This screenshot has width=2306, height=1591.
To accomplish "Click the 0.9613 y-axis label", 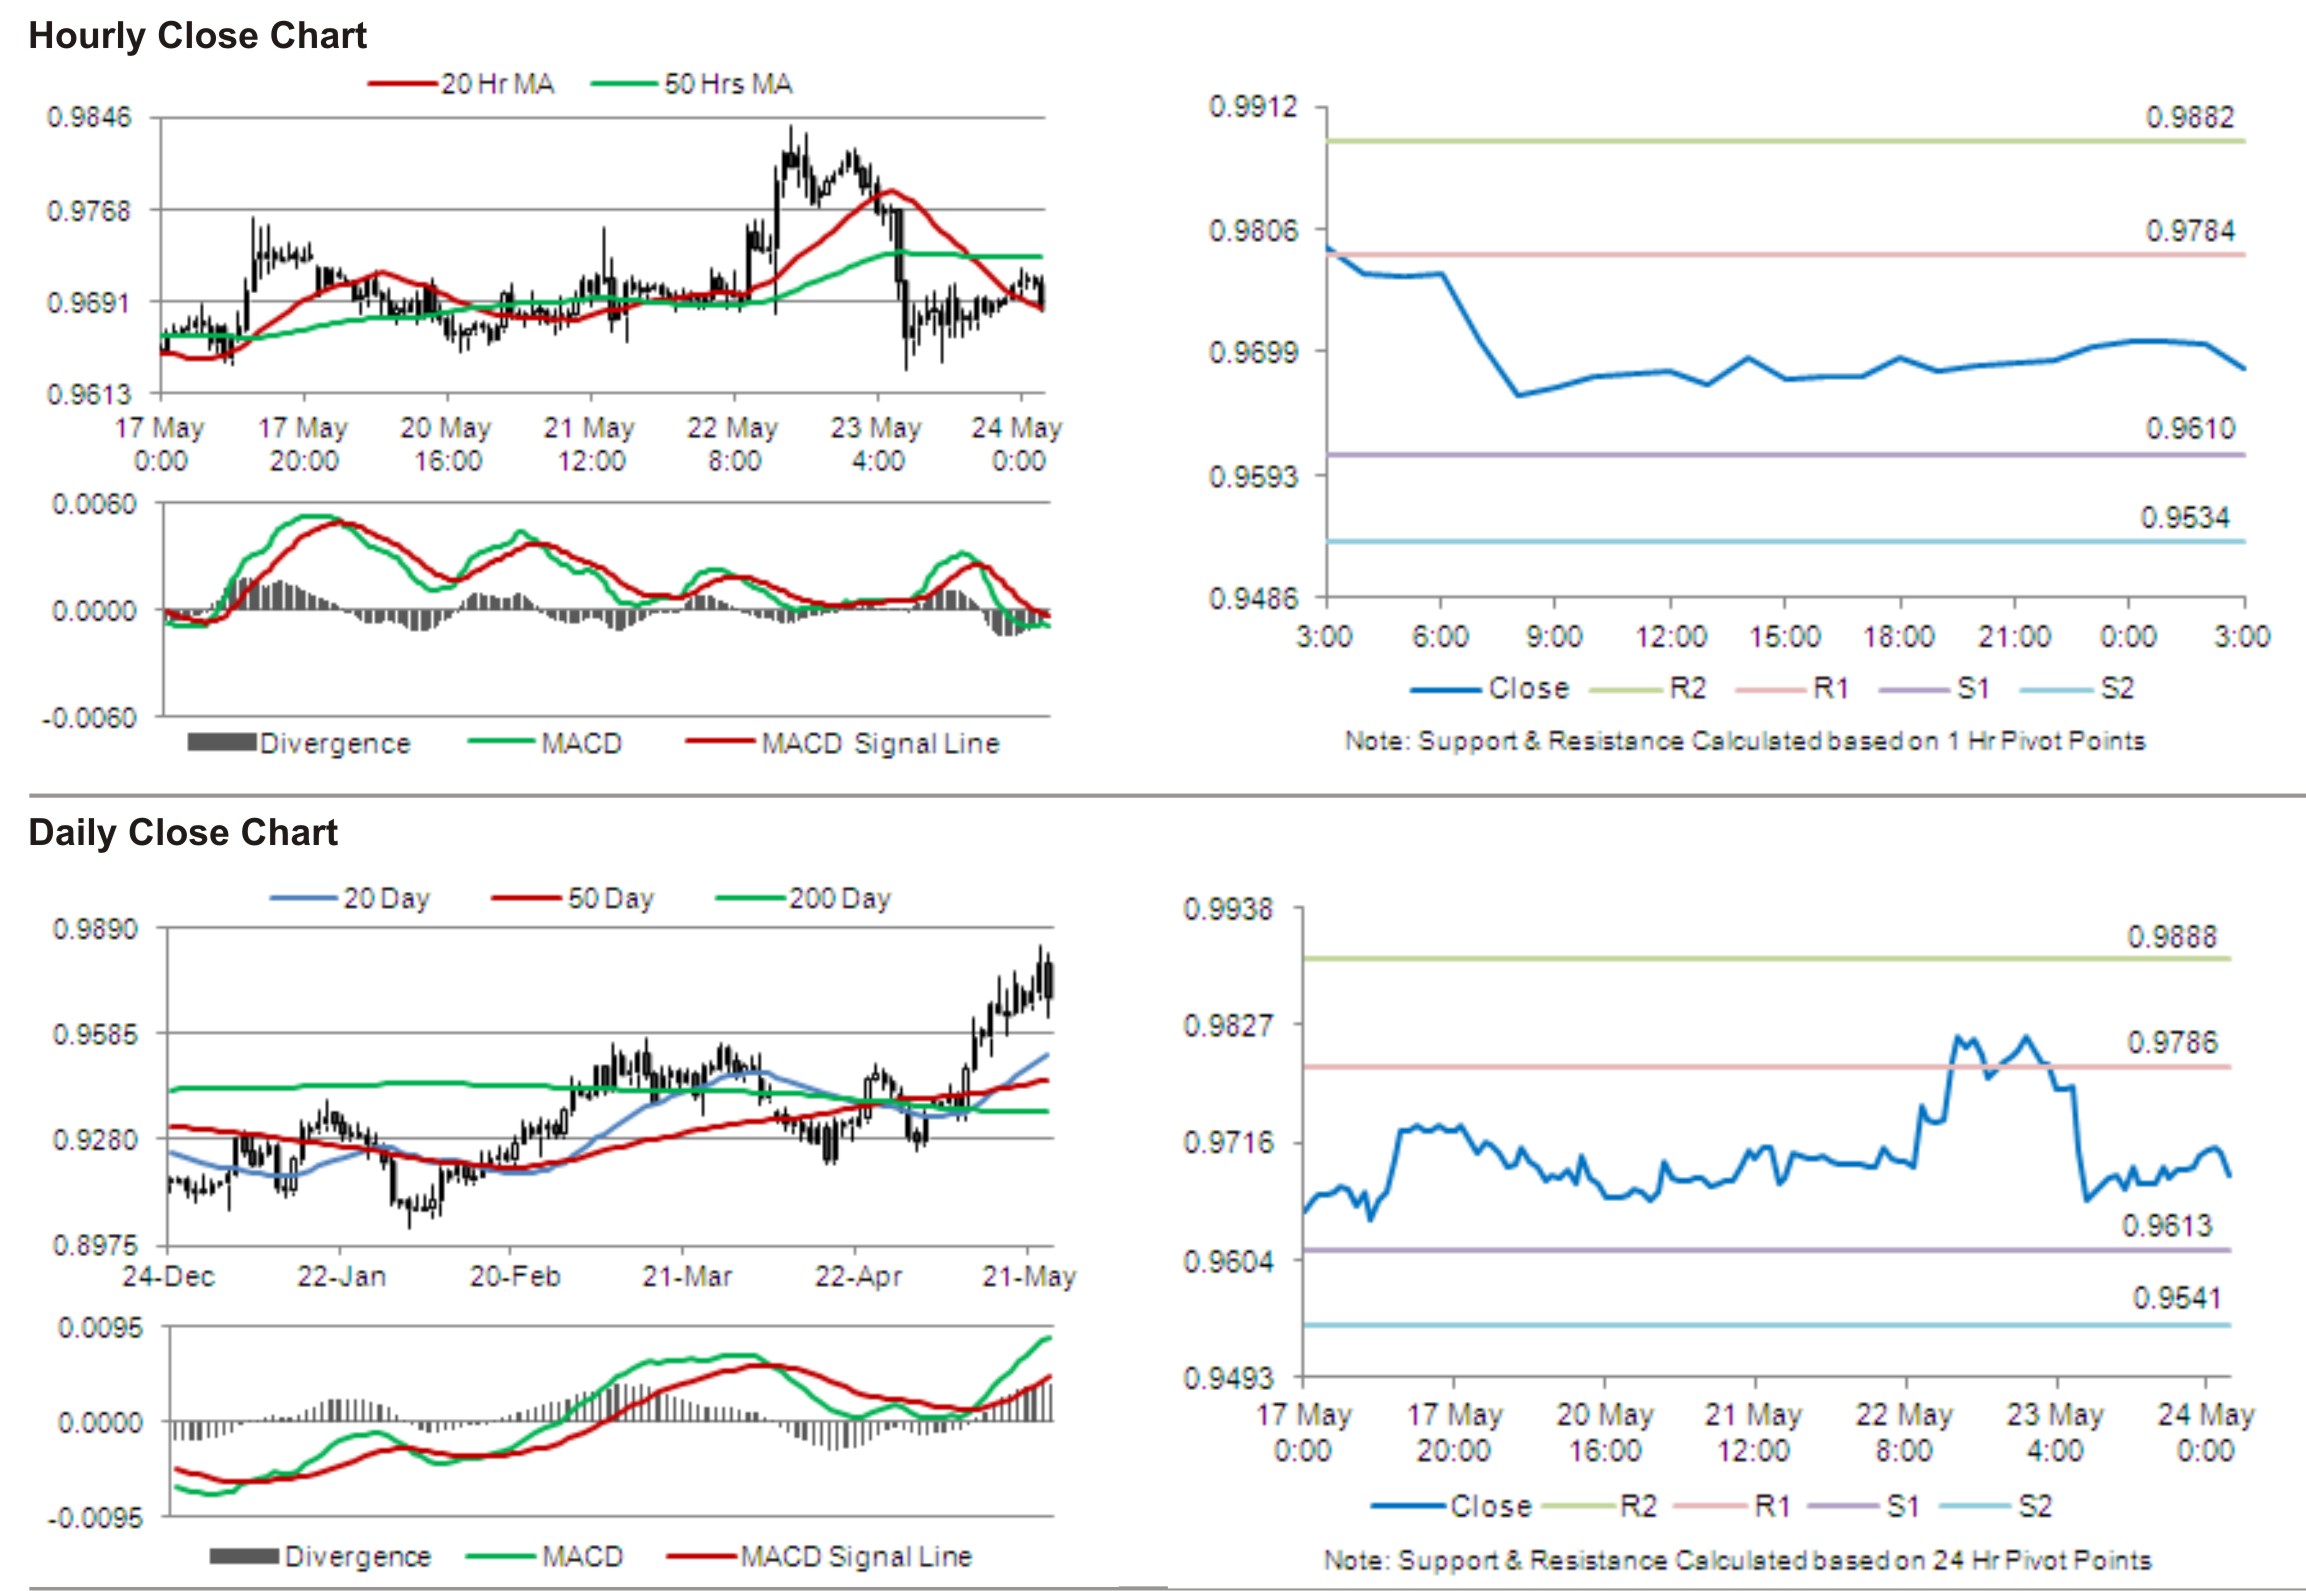I will tap(89, 395).
